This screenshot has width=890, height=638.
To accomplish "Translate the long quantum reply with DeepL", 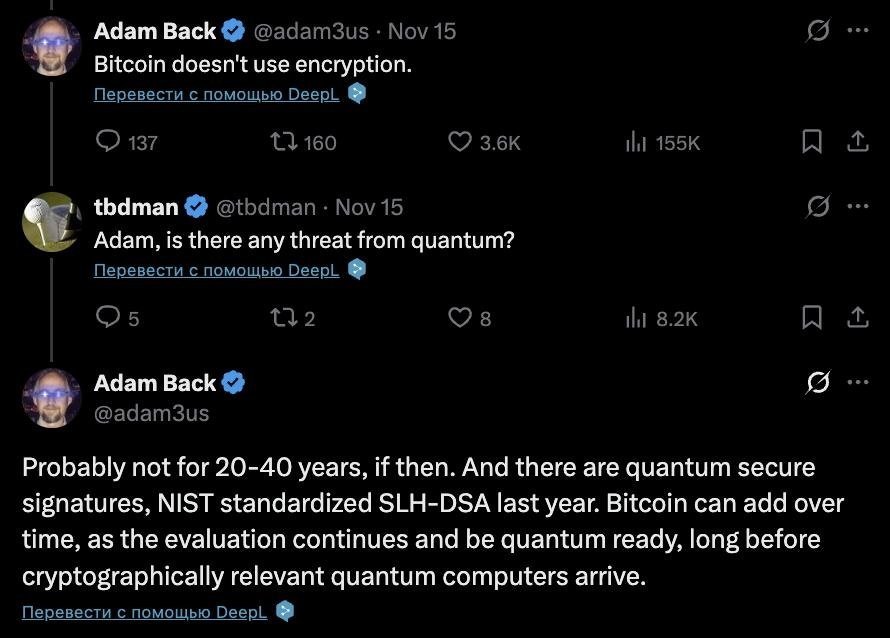I will click(144, 611).
